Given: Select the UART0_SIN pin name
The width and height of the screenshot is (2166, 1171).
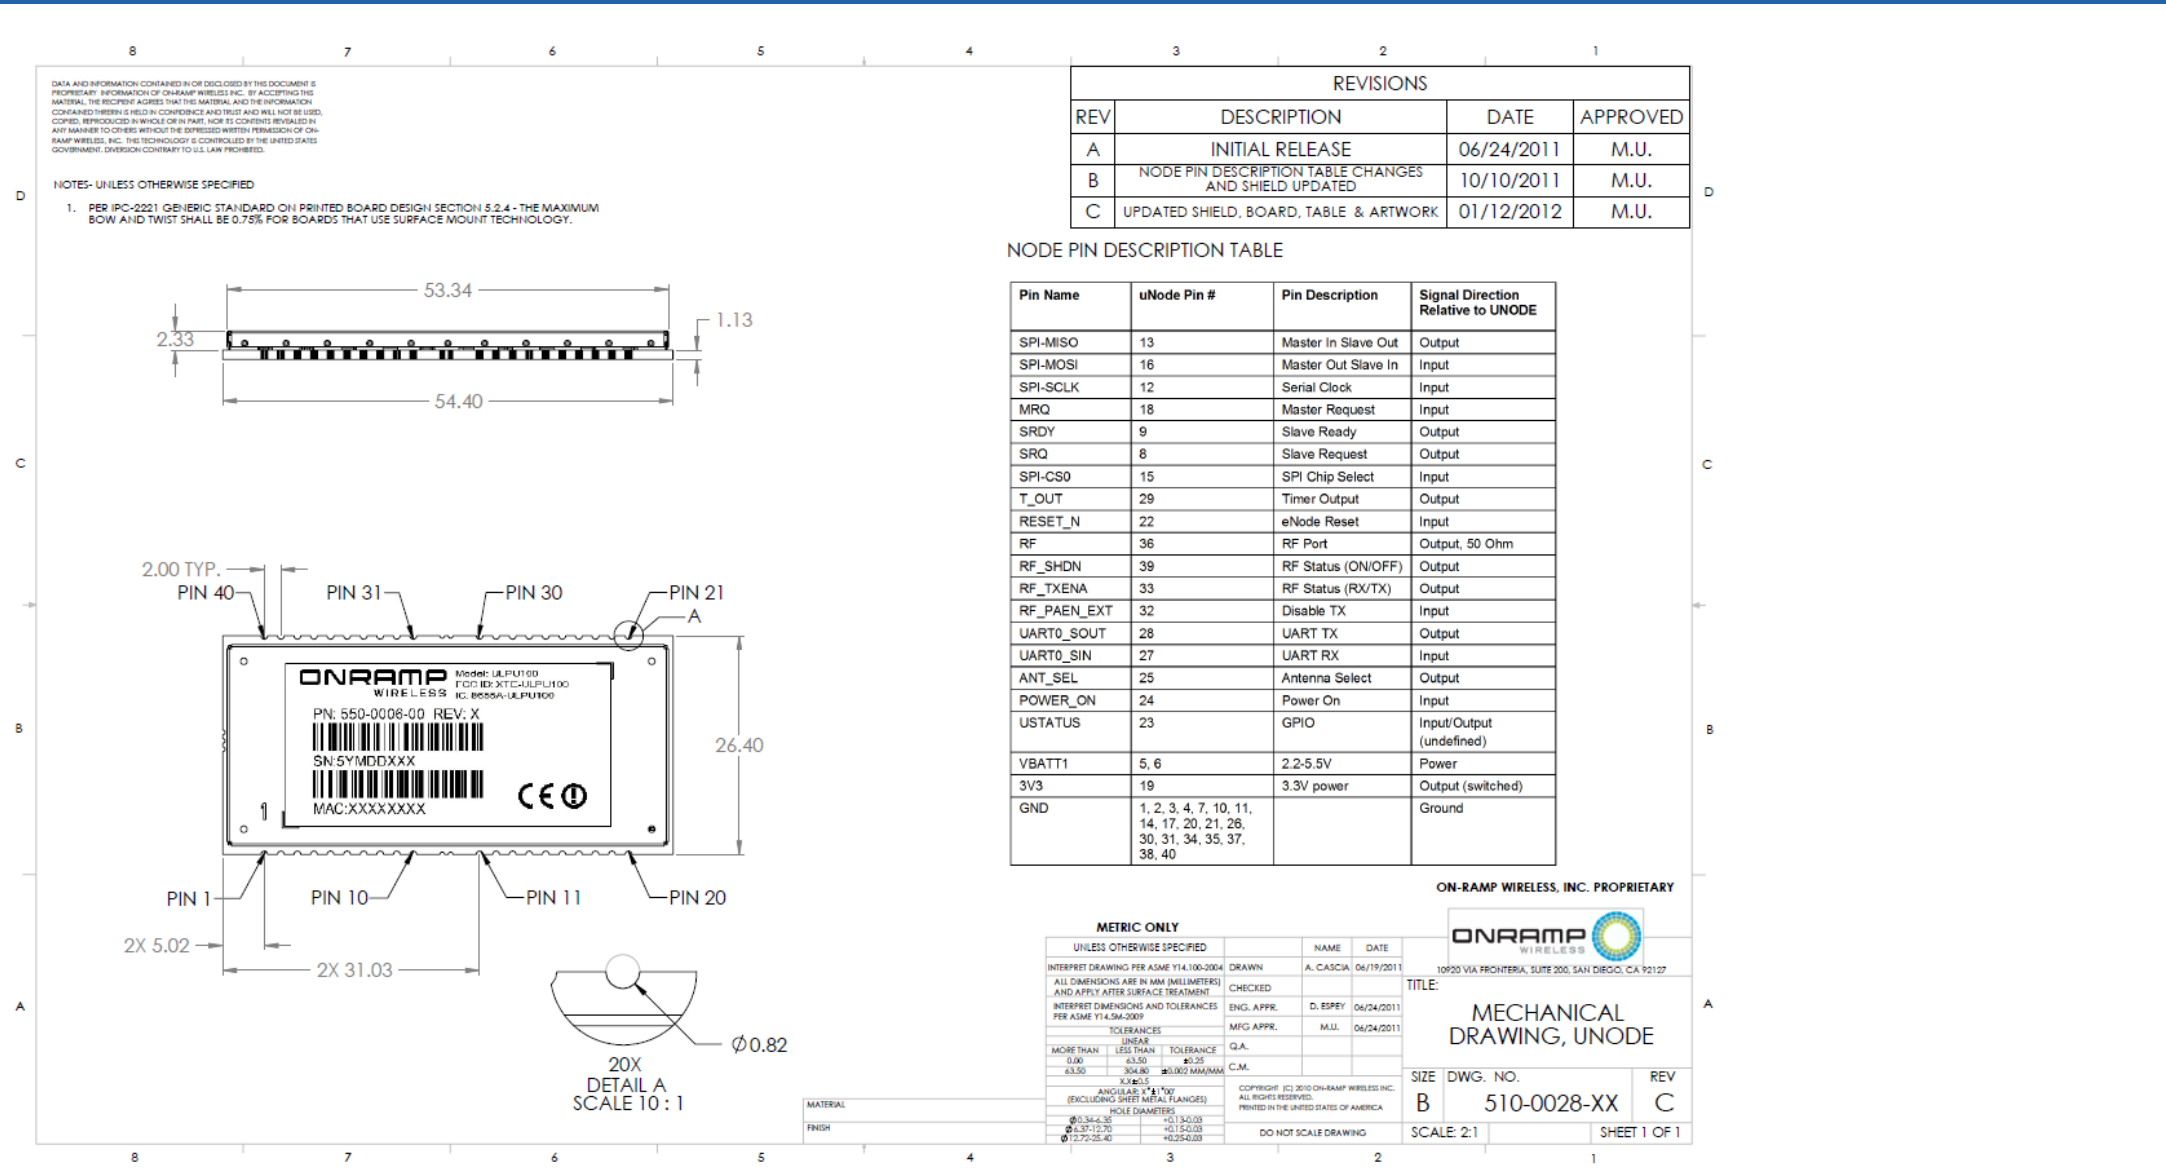Looking at the screenshot, I should pyautogui.click(x=1054, y=656).
